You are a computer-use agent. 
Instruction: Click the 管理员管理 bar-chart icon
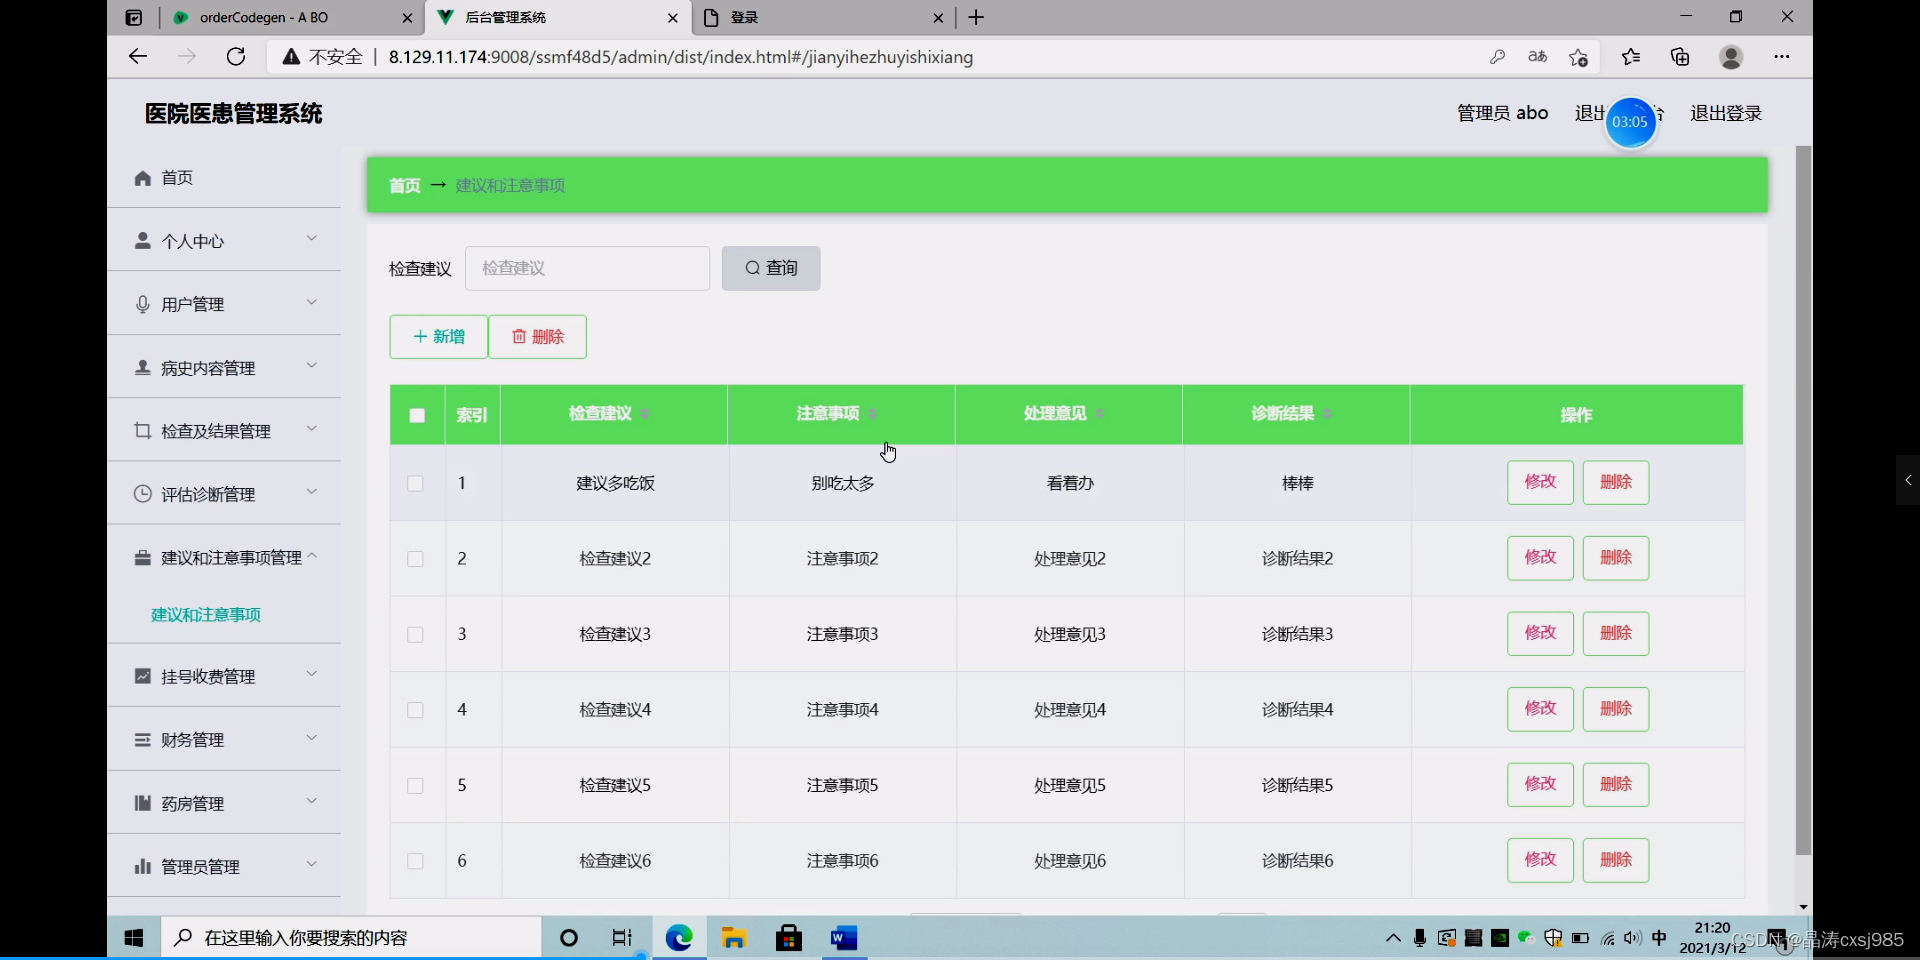tap(142, 866)
